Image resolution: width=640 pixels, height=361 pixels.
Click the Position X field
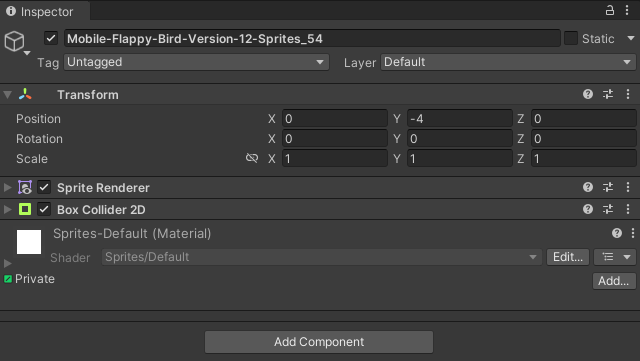335,118
